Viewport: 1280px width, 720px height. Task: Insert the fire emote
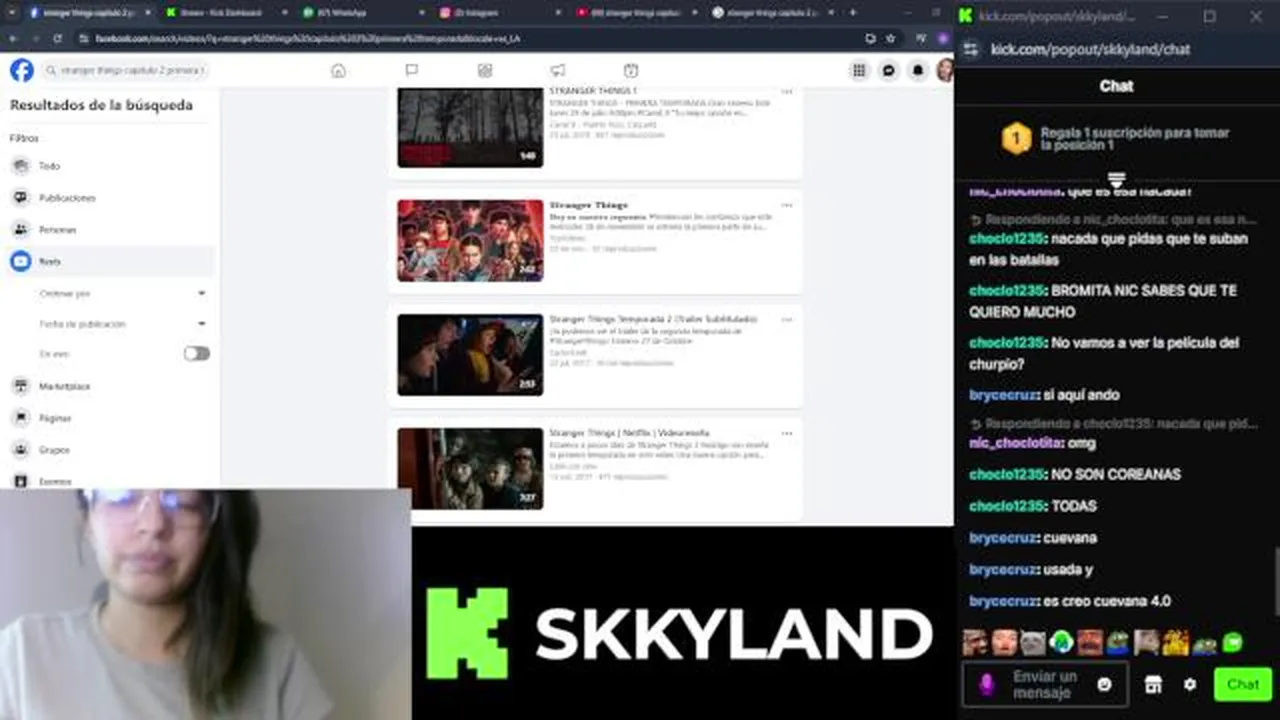click(x=1176, y=642)
